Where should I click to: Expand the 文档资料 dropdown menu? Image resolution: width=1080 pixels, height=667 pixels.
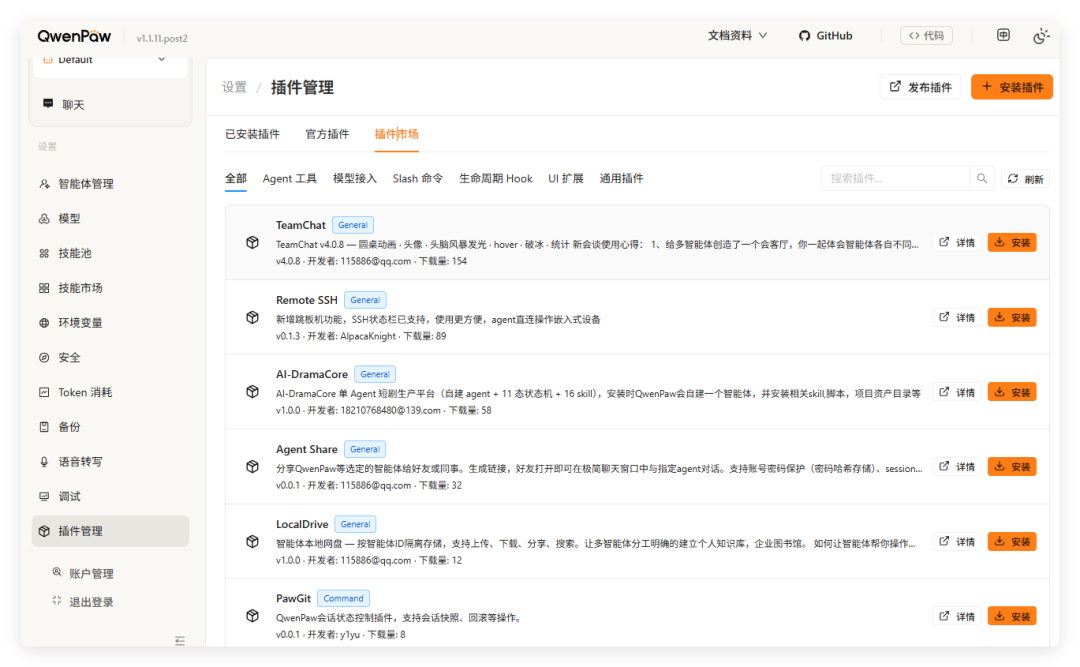tap(737, 36)
